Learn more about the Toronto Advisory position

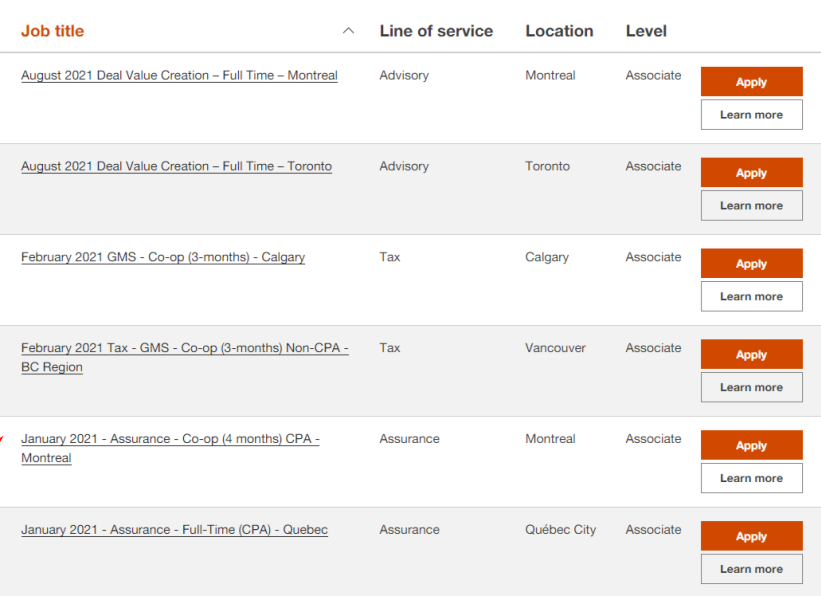(x=751, y=206)
